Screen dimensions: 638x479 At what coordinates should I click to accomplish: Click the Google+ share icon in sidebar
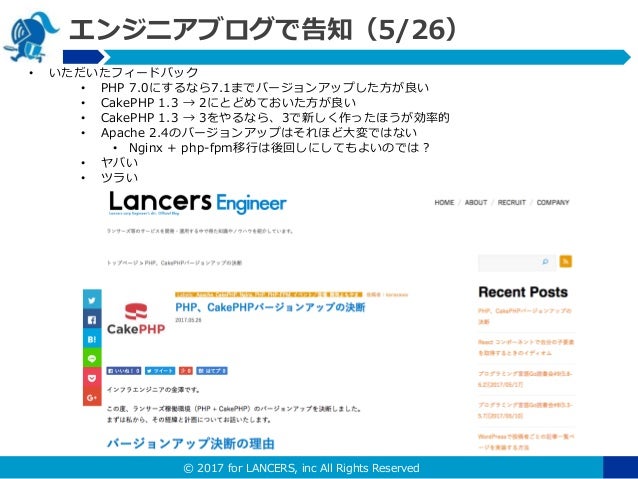click(92, 397)
